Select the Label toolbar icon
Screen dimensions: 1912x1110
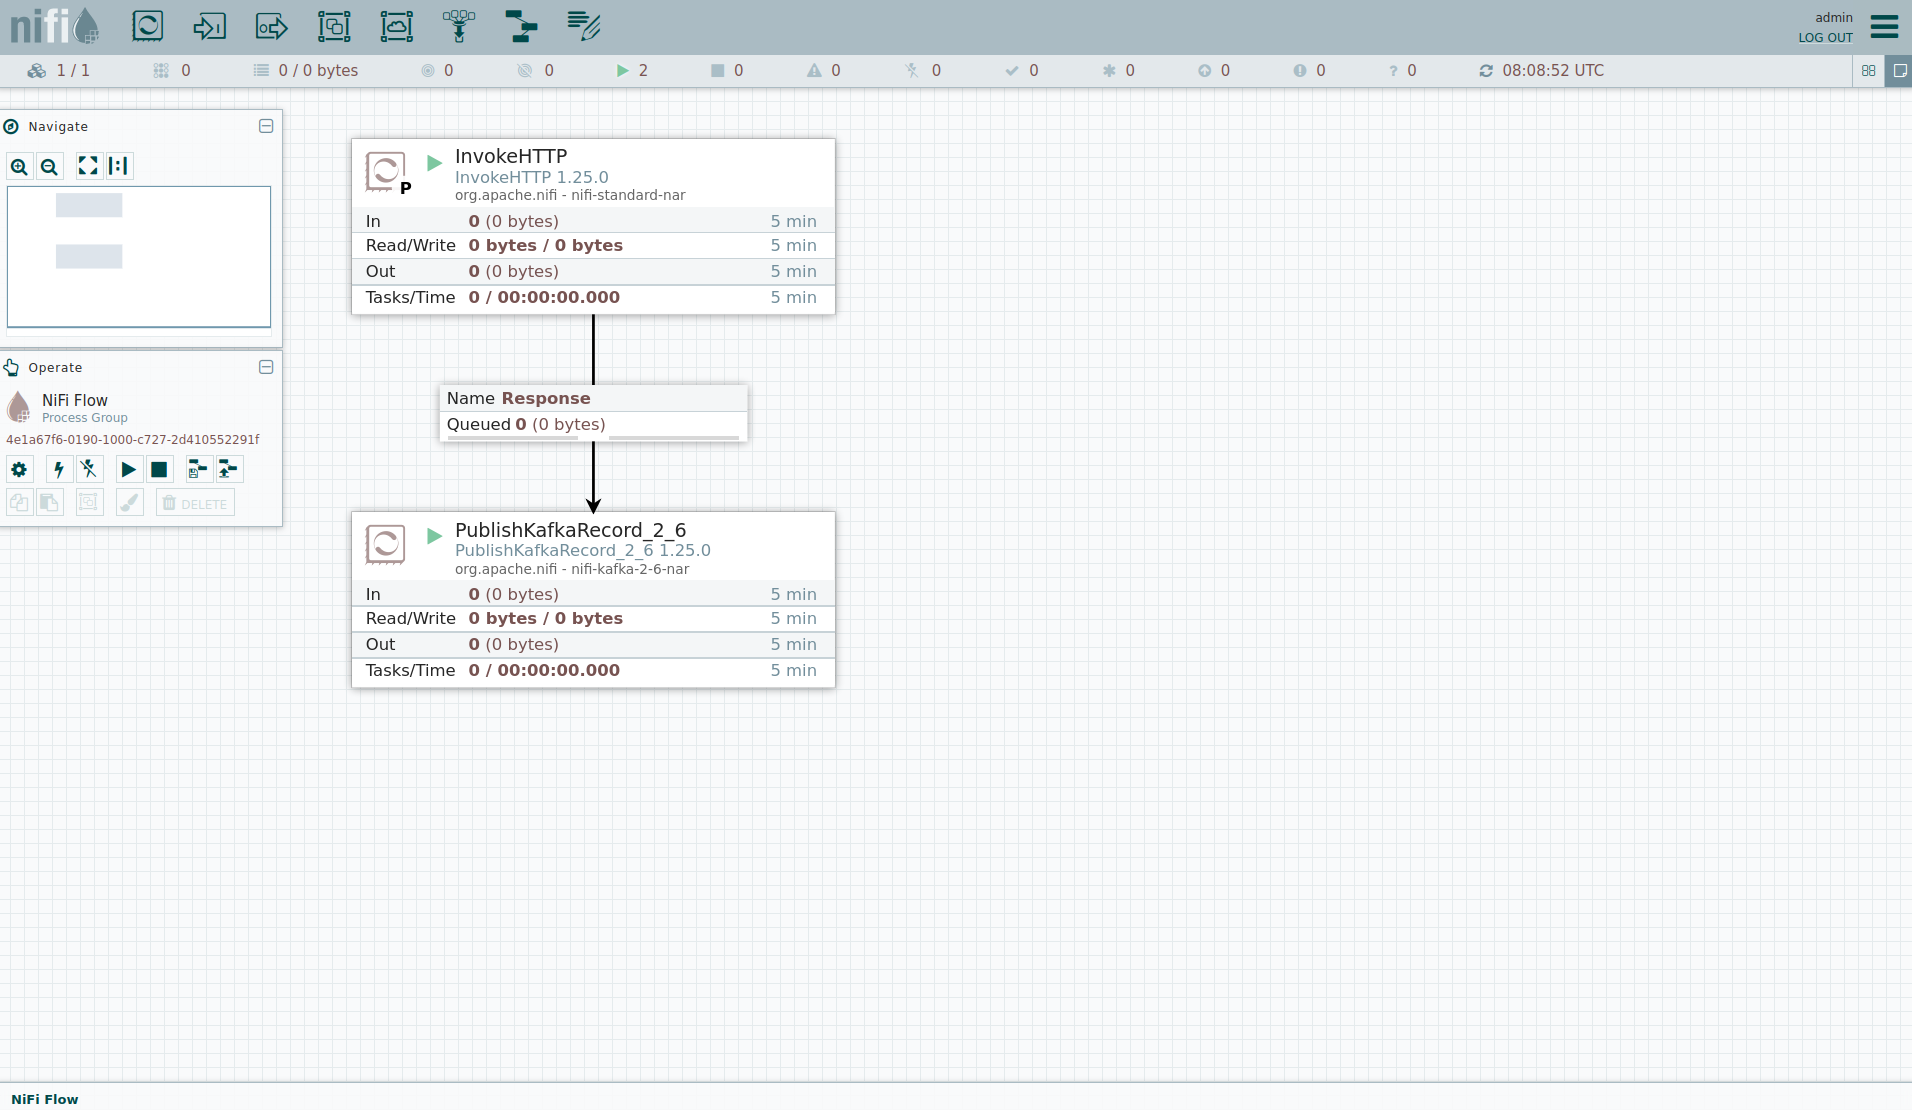(583, 26)
